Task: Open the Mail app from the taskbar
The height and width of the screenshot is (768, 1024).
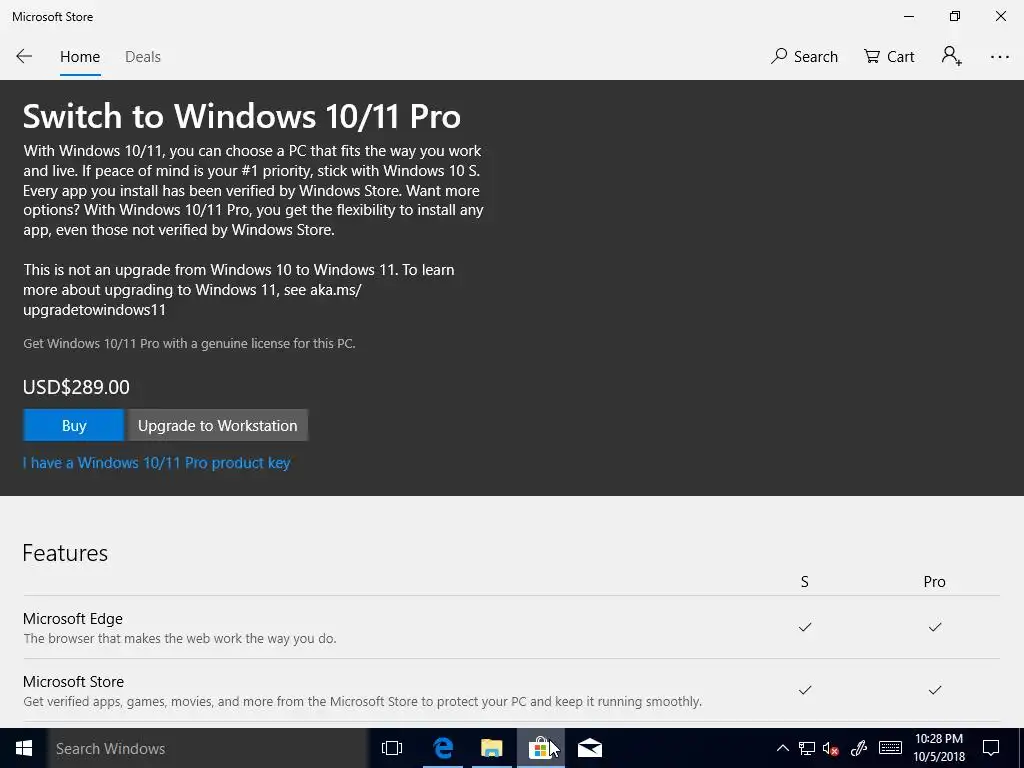Action: coord(590,748)
